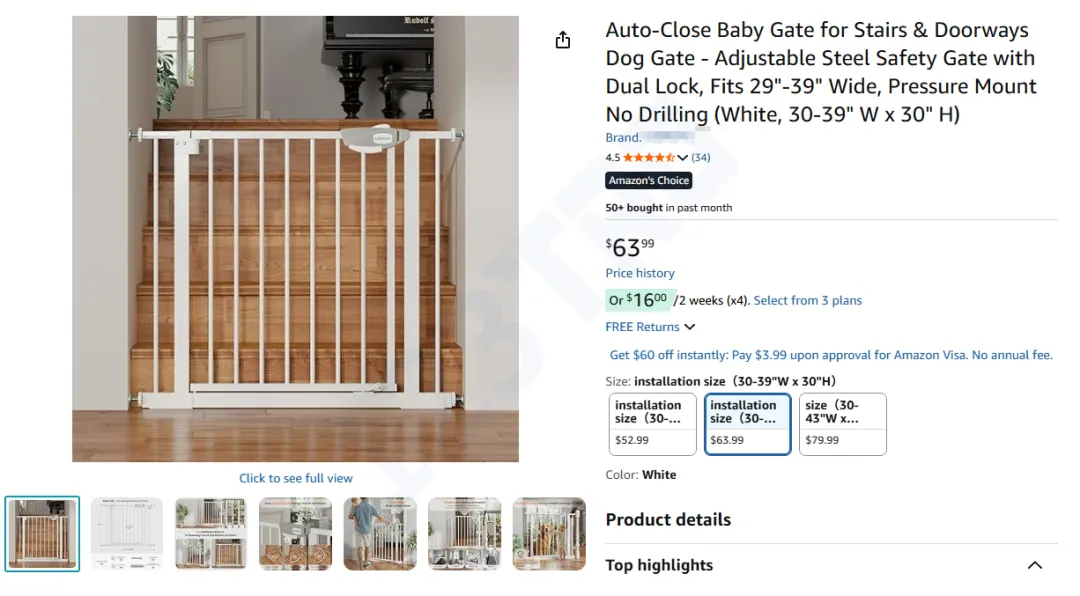
Task: Select the gate dimensions diagram thumbnail
Action: click(x=127, y=534)
